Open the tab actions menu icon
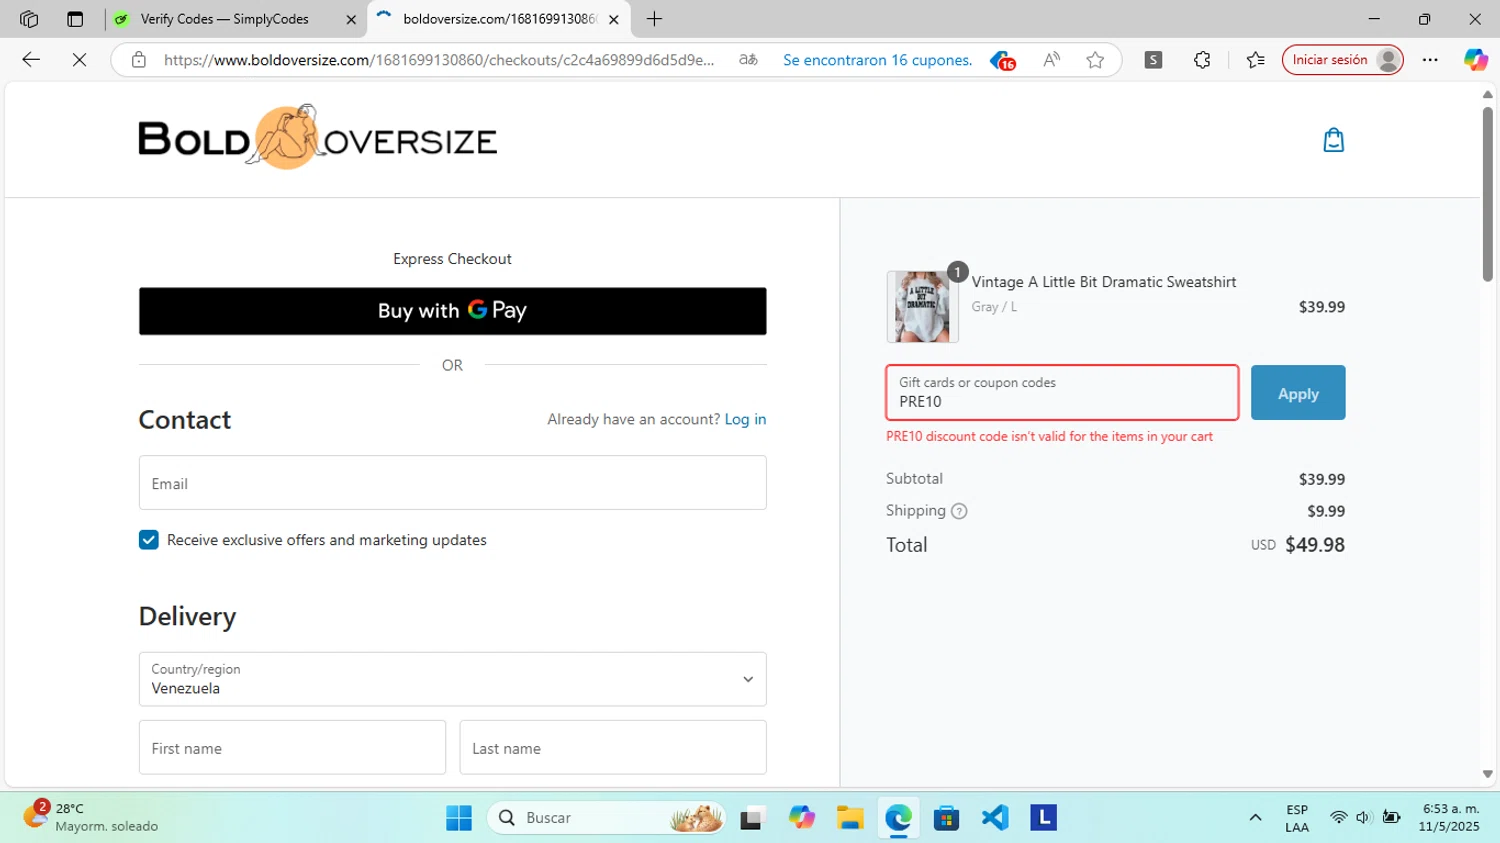 pyautogui.click(x=75, y=19)
